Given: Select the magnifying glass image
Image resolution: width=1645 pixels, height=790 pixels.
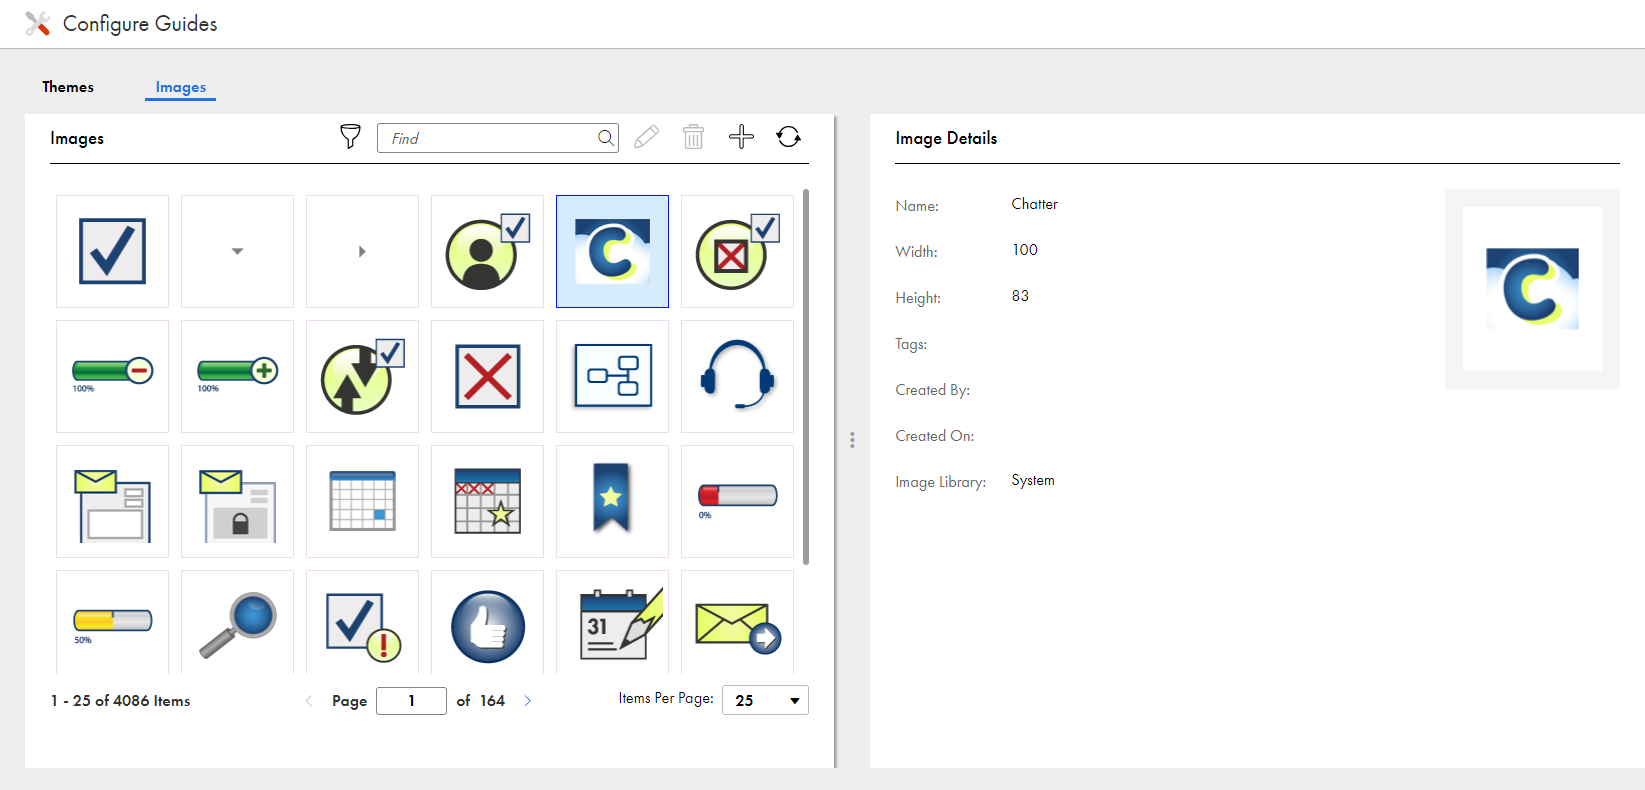Looking at the screenshot, I should click(x=237, y=622).
